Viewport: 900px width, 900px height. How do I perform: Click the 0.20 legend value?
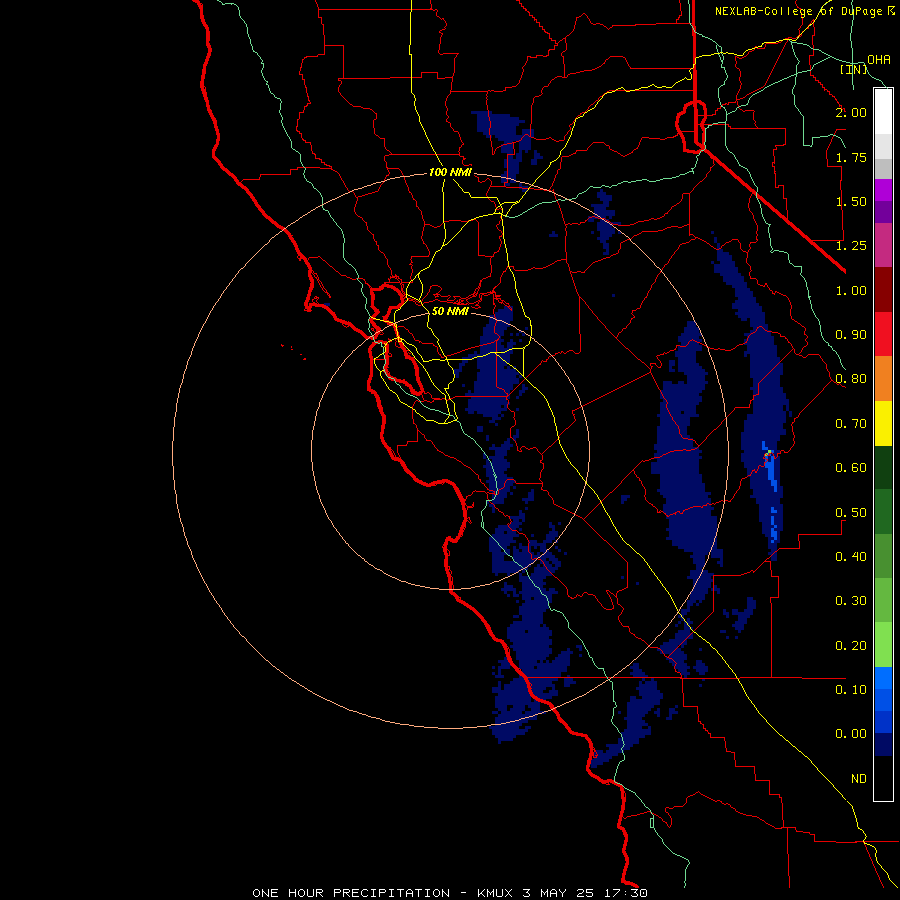pos(851,645)
